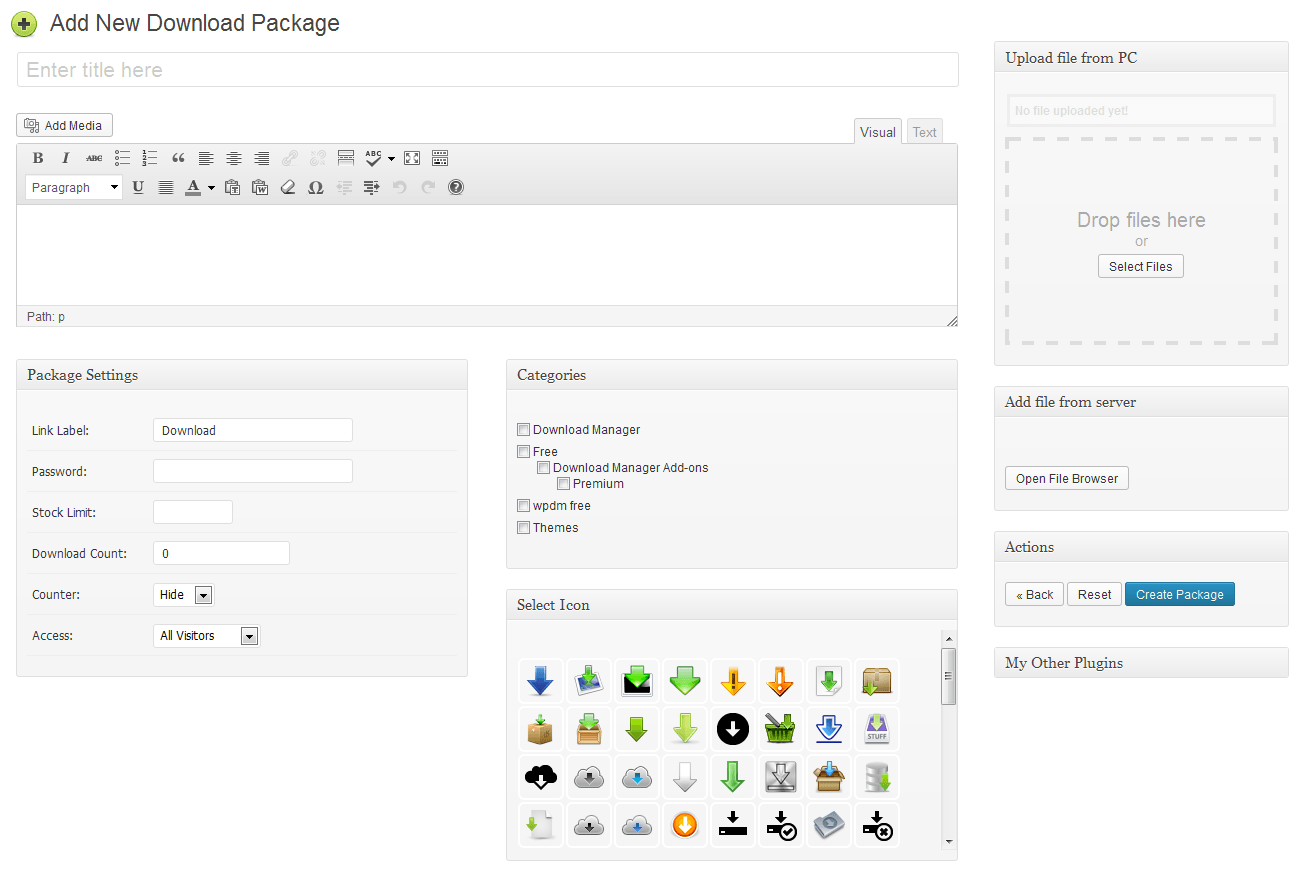This screenshot has height=885, width=1304.
Task: Switch to the Visual editor tab
Action: pyautogui.click(x=878, y=132)
